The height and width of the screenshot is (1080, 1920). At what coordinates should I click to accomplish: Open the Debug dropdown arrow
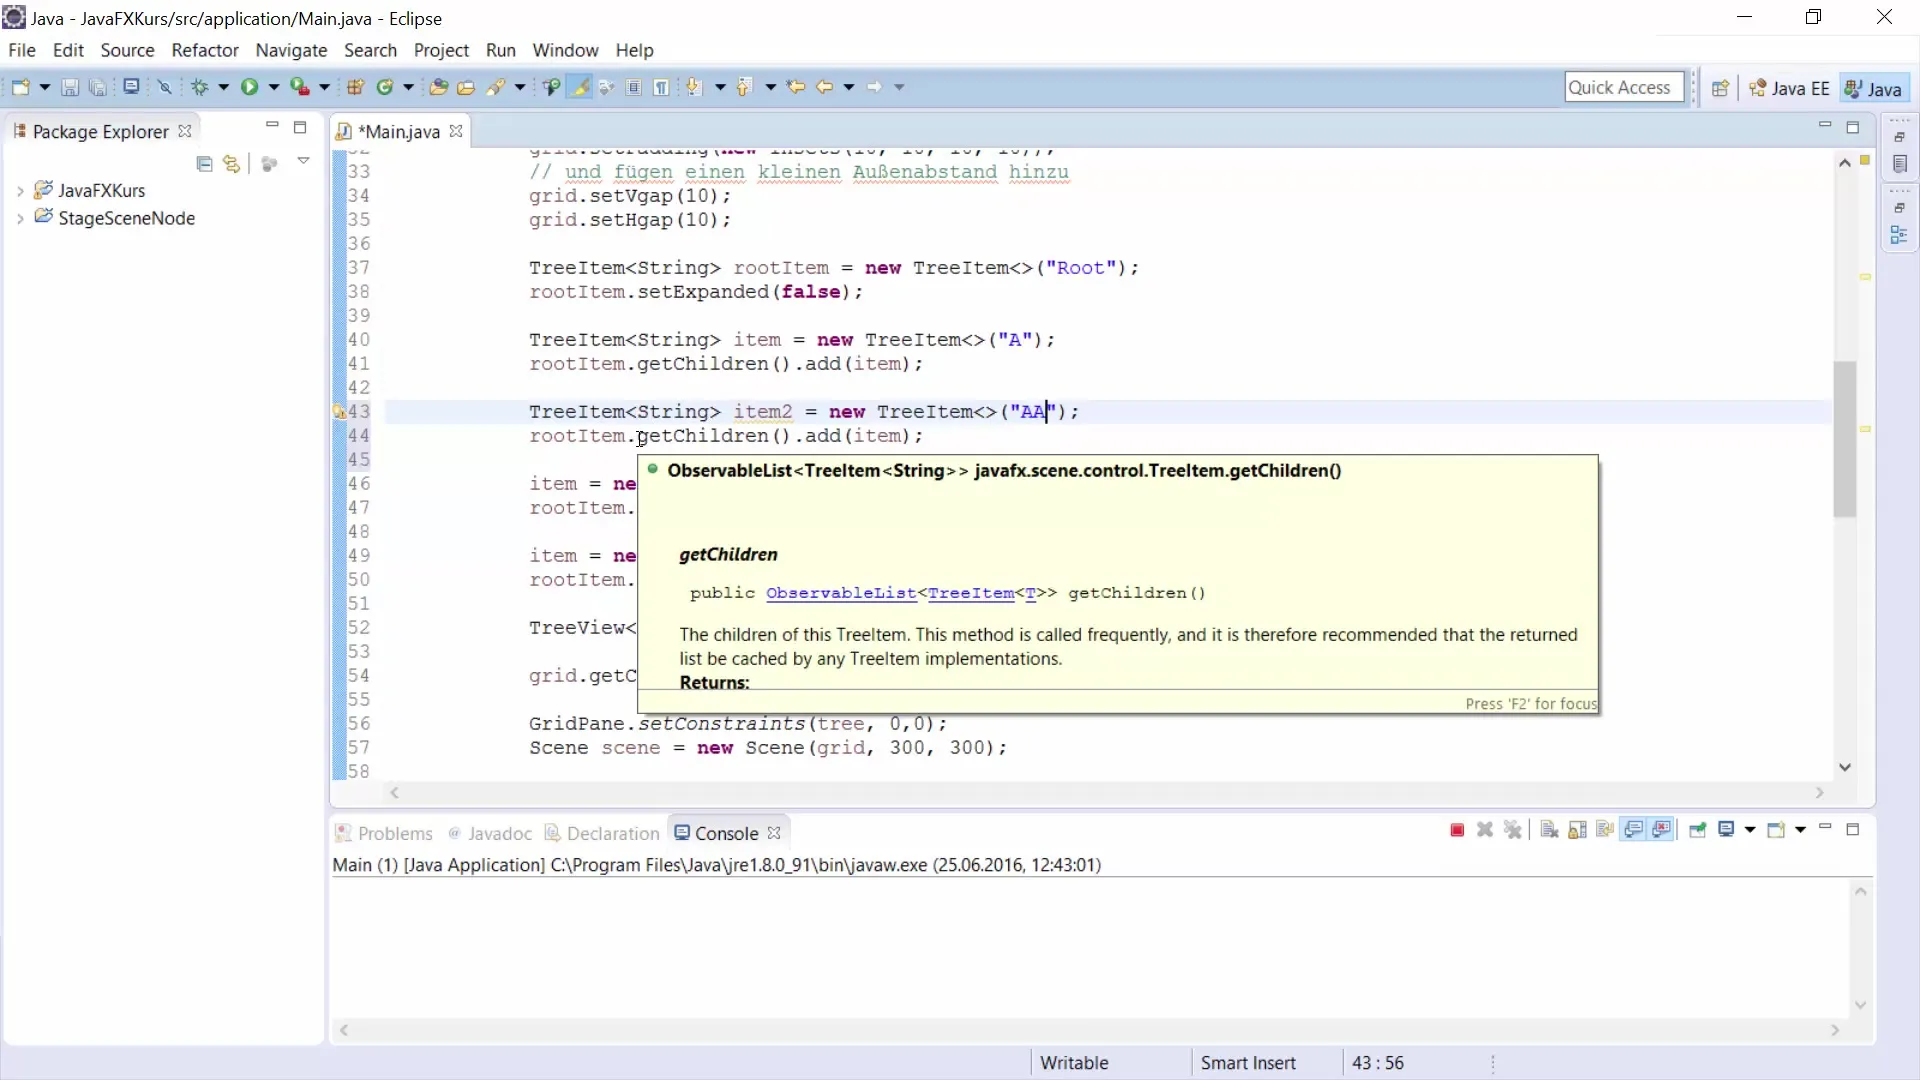tap(223, 88)
